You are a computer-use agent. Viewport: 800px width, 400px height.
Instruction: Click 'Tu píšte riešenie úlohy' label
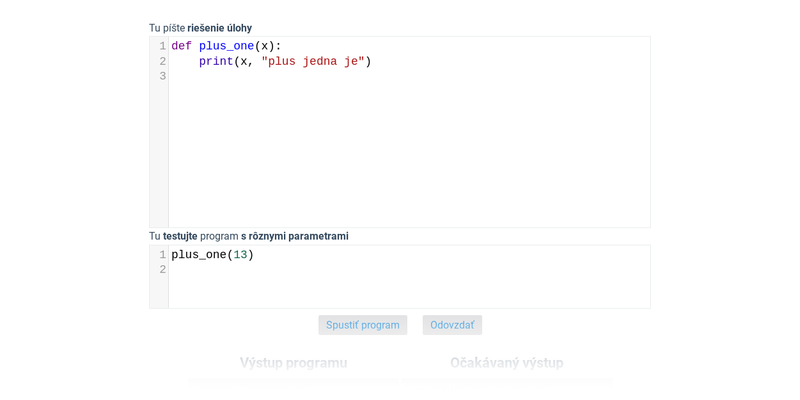[200, 28]
